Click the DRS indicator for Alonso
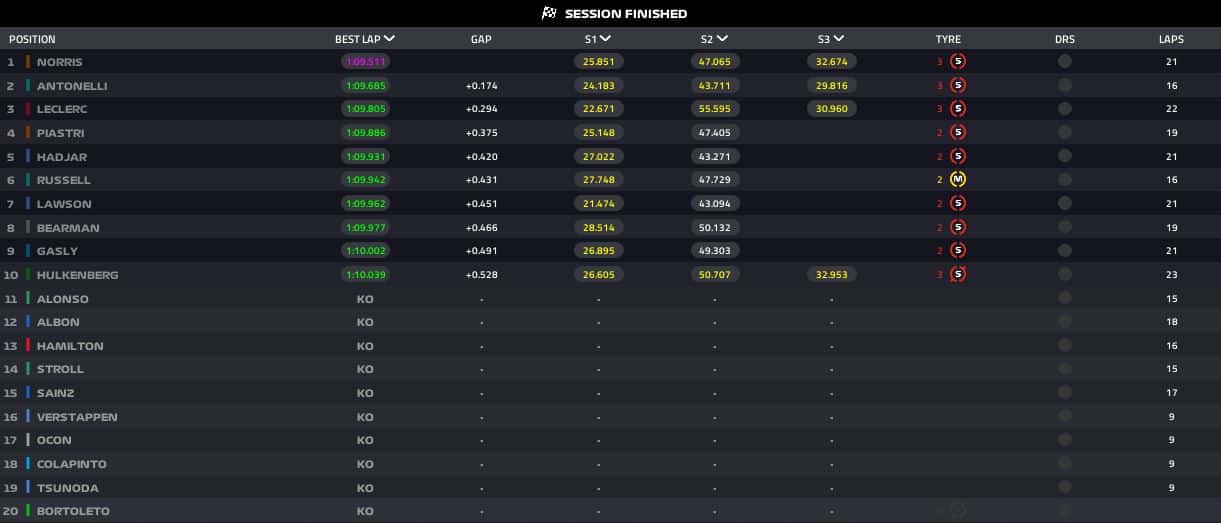Viewport: 1221px width, 523px height. pos(1065,298)
